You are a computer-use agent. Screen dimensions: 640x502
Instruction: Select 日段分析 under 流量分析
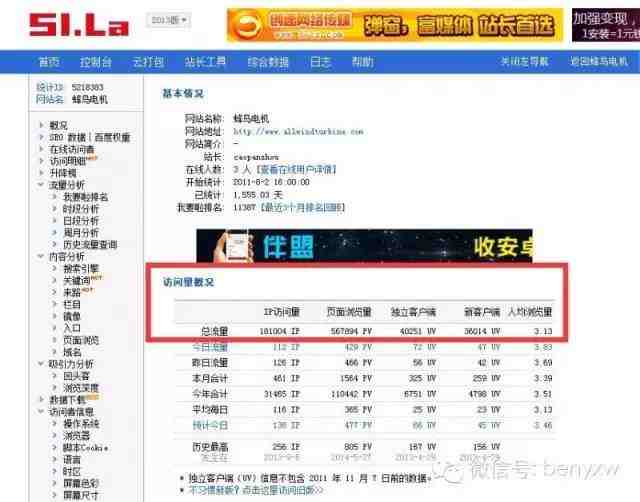(81, 221)
